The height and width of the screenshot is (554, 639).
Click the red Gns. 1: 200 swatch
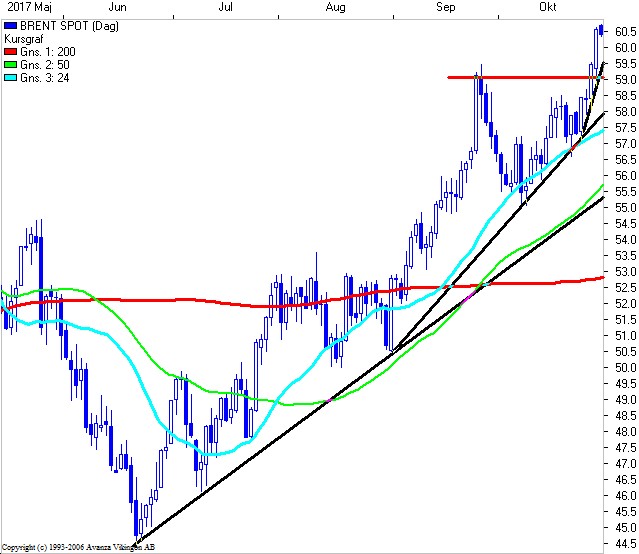[10, 52]
